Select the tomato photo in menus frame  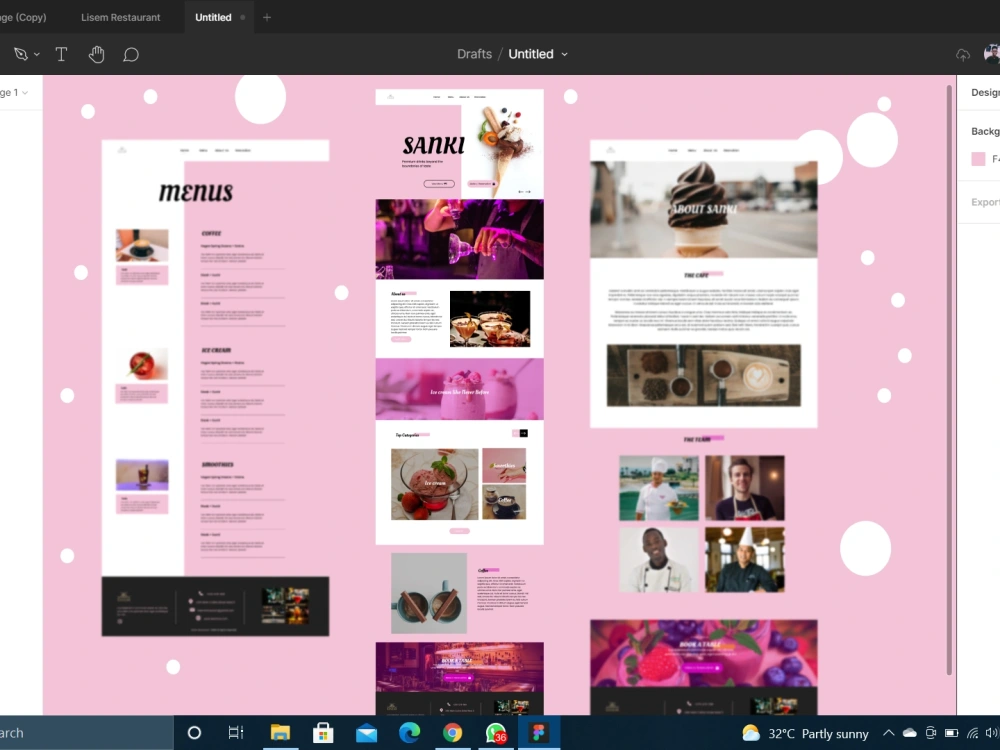point(142,365)
